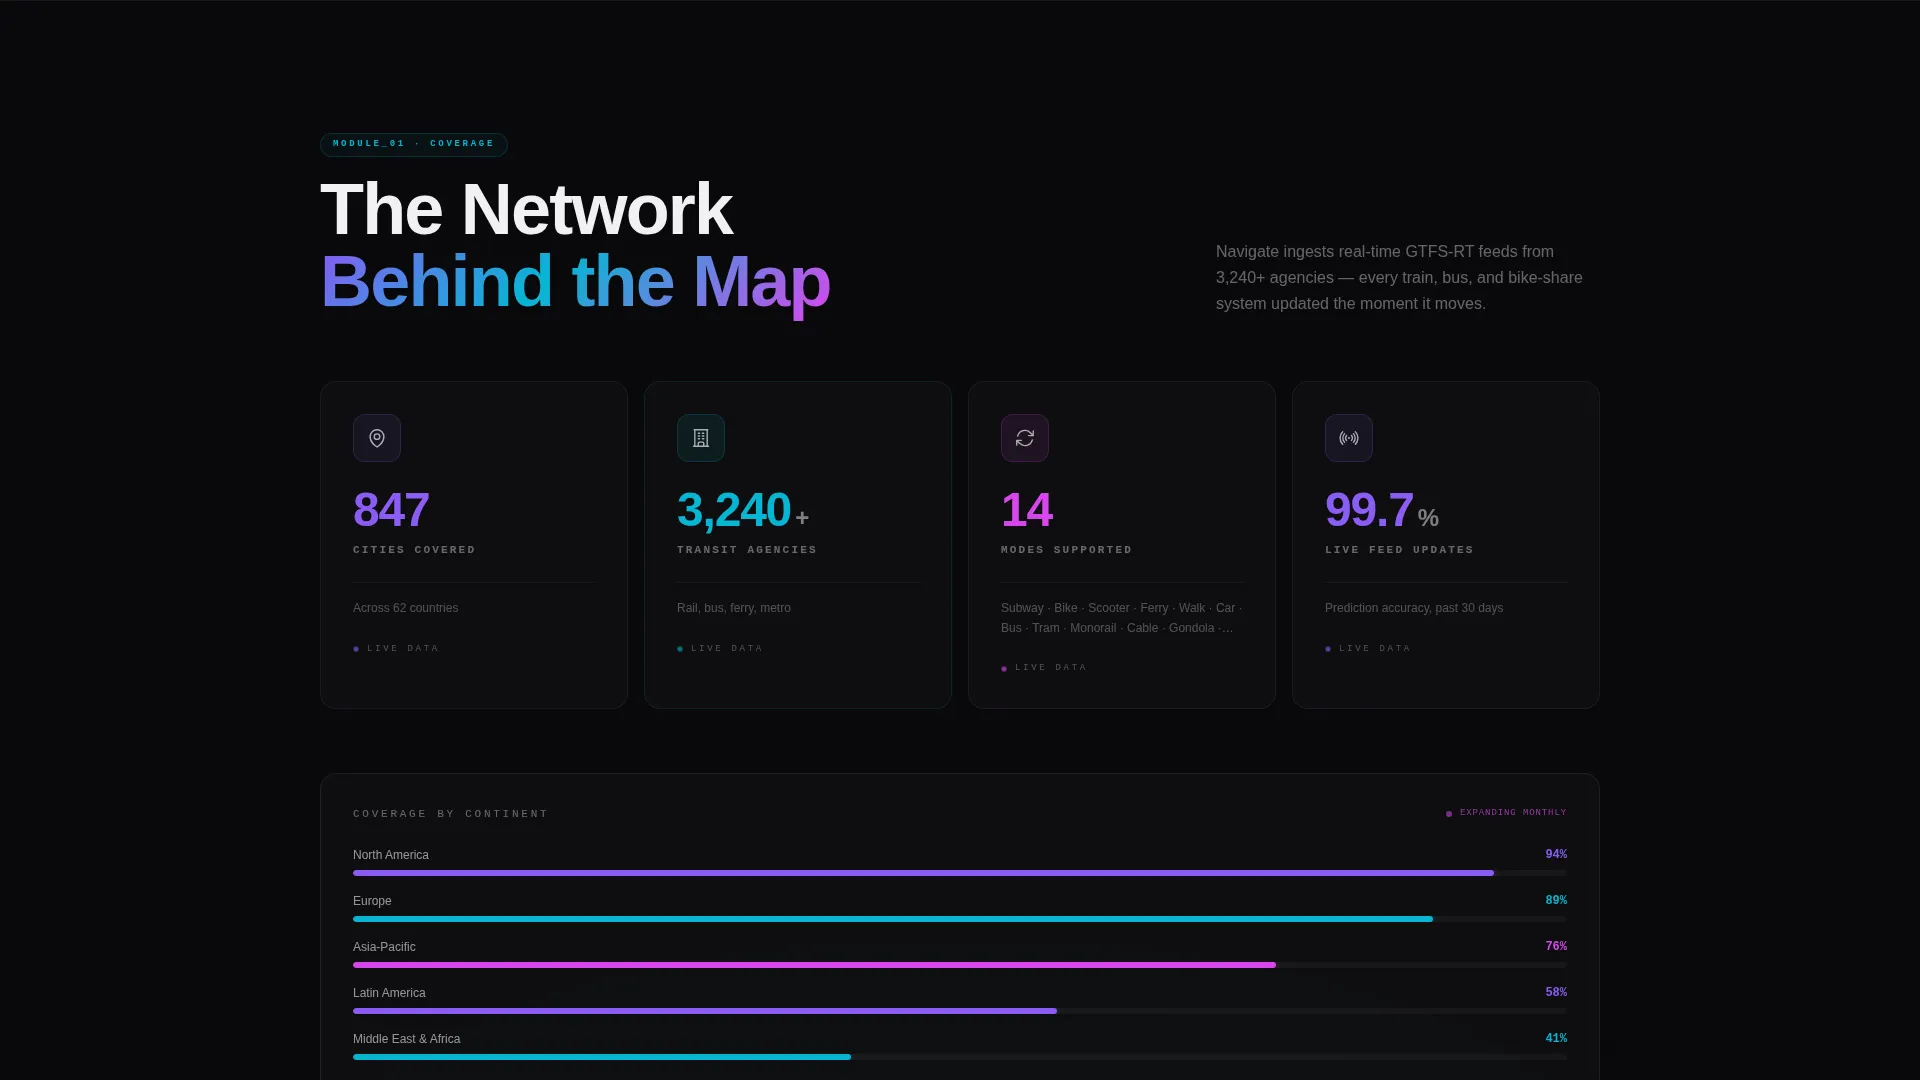1920x1080 pixels.
Task: Click LIVE DATA indicator on Modes Supported card
Action: (1044, 668)
